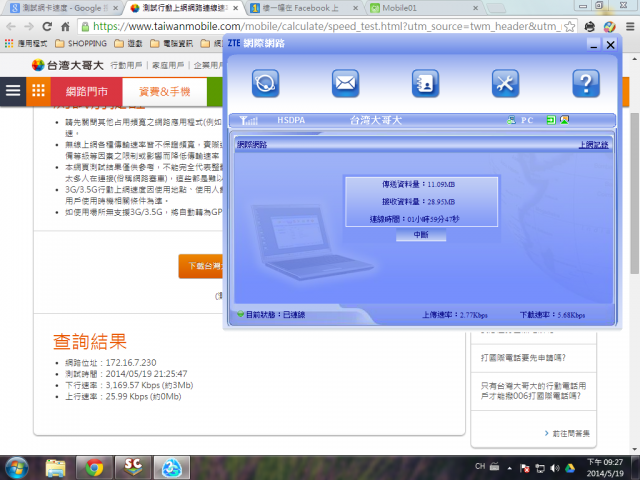
Task: Open the 家庭用戶 link
Action: 168,65
